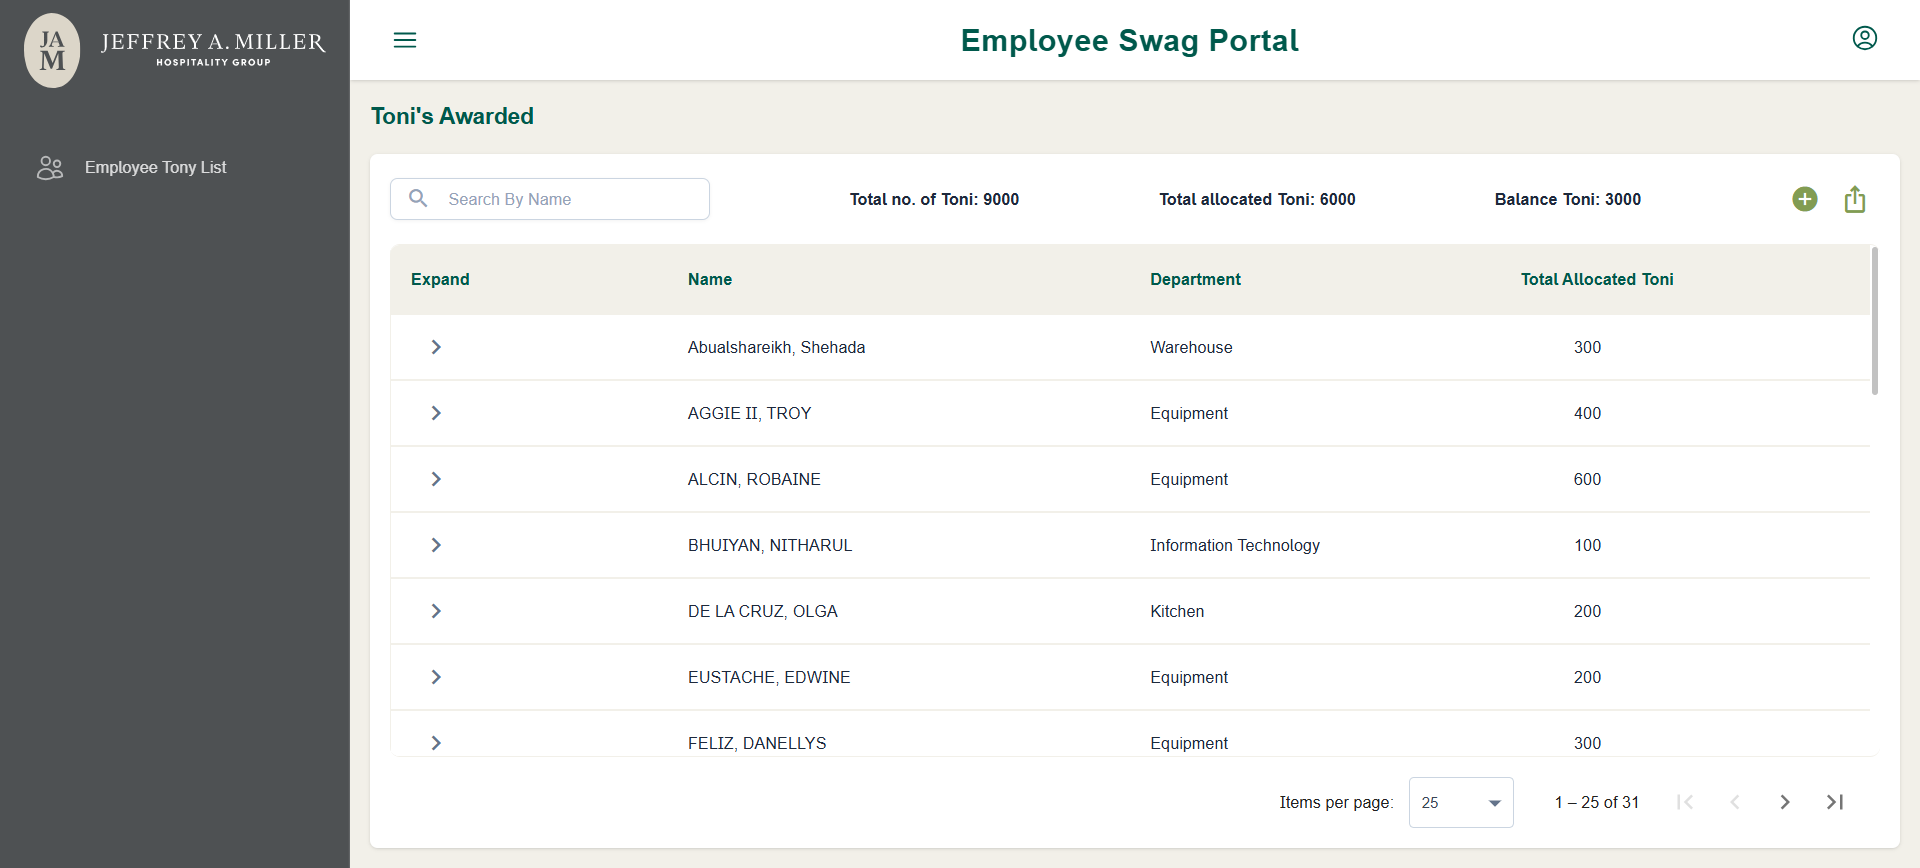Expand the DE LA CRUZ, OLGA row
The height and width of the screenshot is (868, 1920).
(436, 611)
